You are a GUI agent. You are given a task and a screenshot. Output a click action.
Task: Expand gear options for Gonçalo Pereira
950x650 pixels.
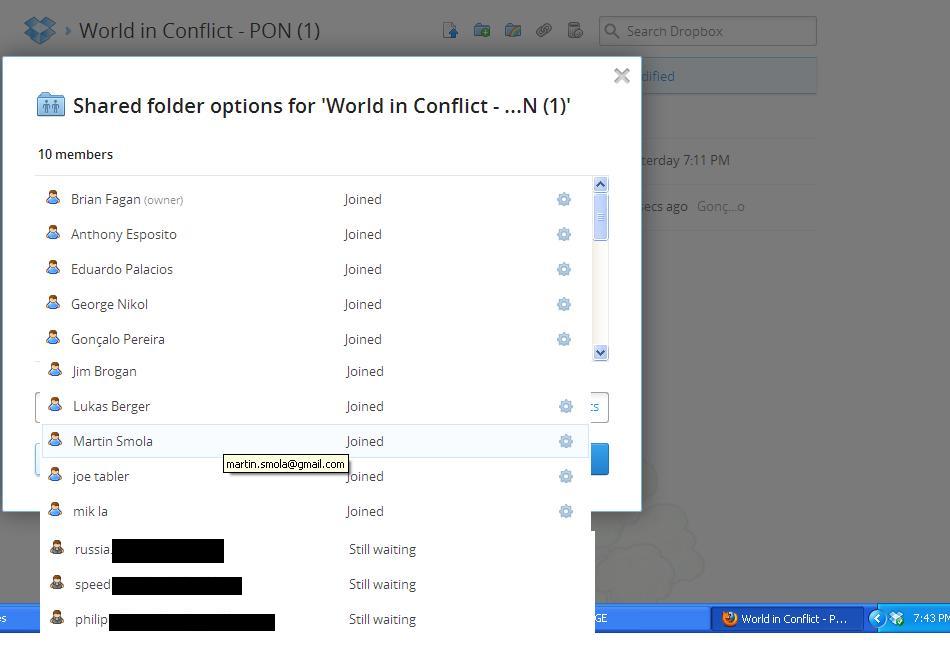564,339
